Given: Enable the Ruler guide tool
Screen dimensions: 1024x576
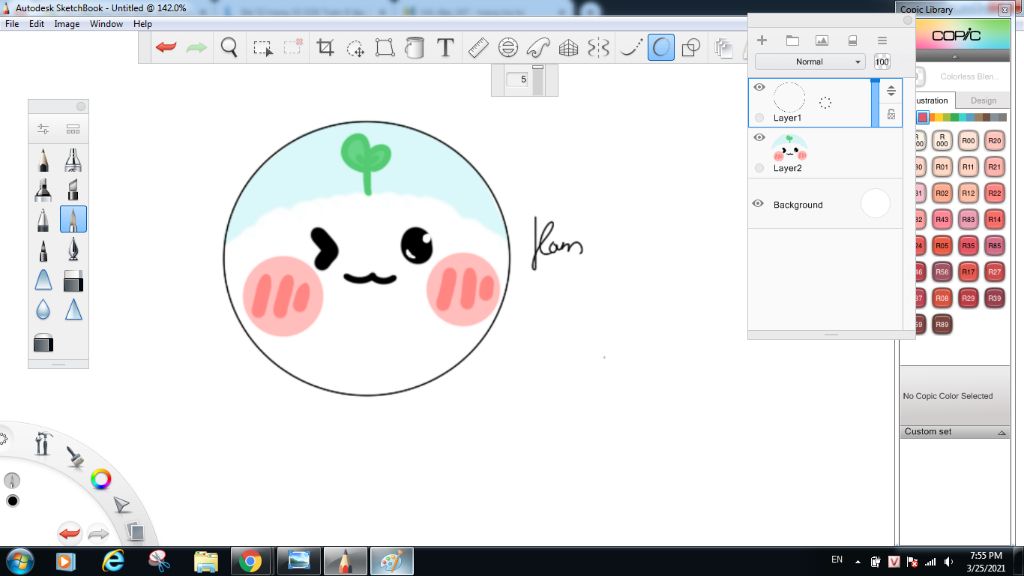Looking at the screenshot, I should (x=478, y=47).
